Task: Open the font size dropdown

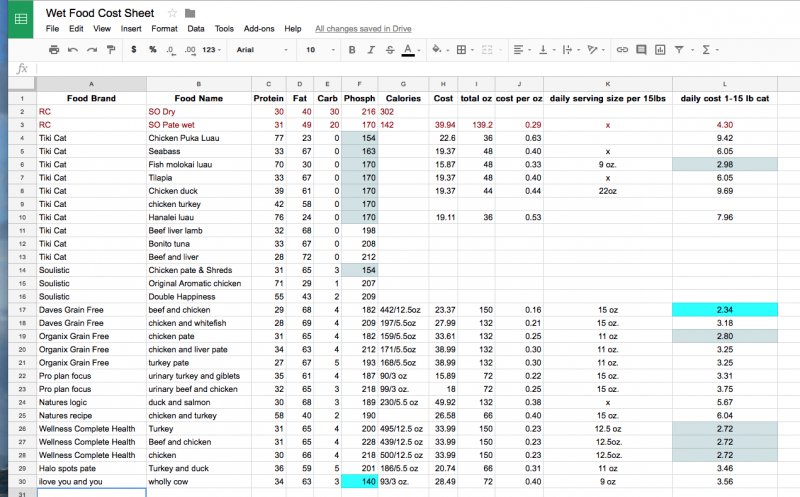Action: click(x=318, y=49)
